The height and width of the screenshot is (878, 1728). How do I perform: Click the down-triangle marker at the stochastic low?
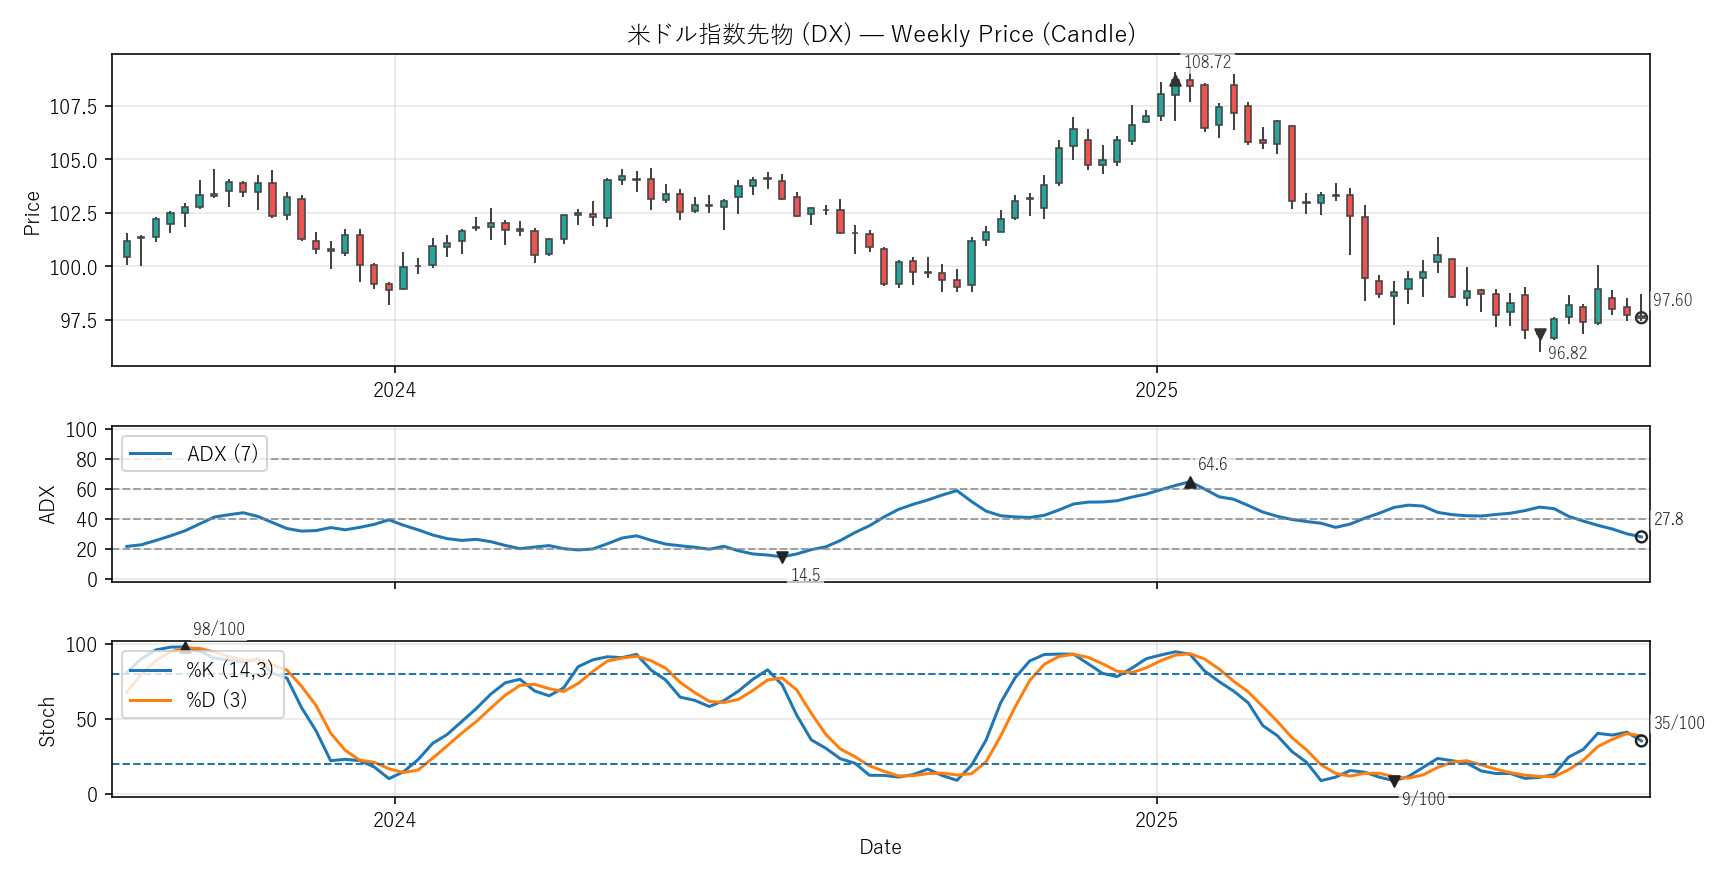(1394, 781)
